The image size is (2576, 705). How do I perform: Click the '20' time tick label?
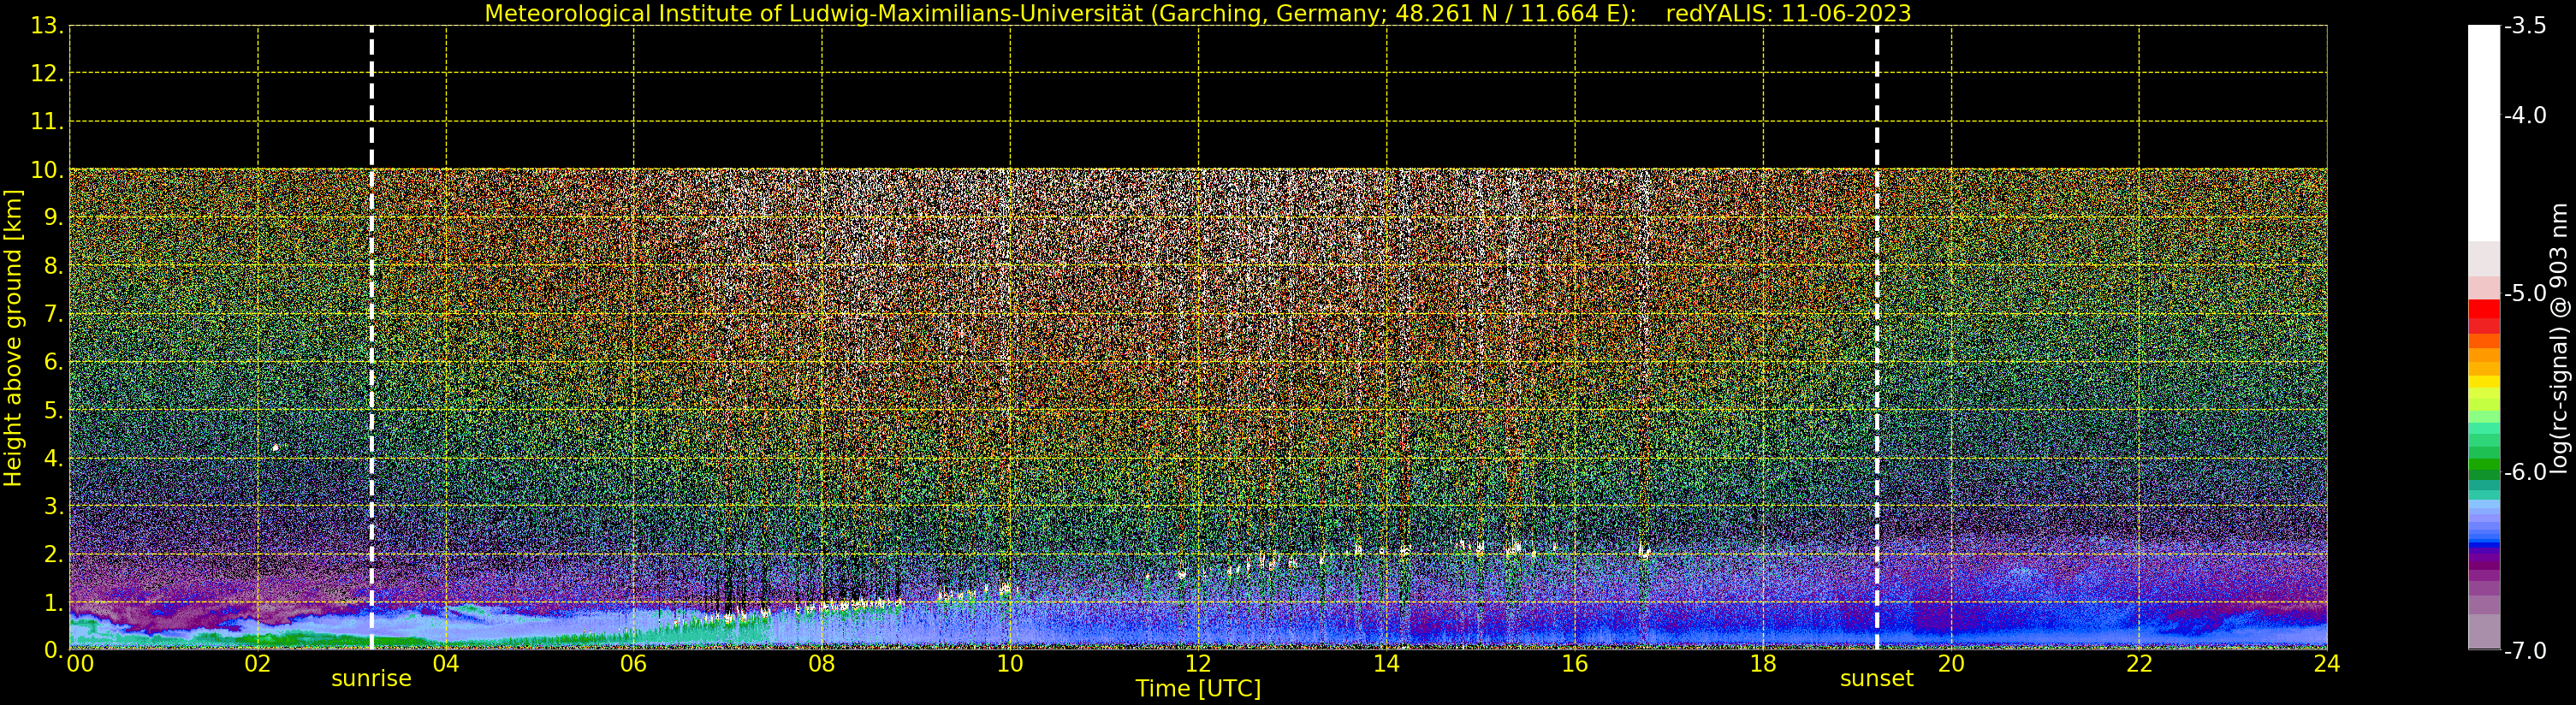[x=1951, y=664]
